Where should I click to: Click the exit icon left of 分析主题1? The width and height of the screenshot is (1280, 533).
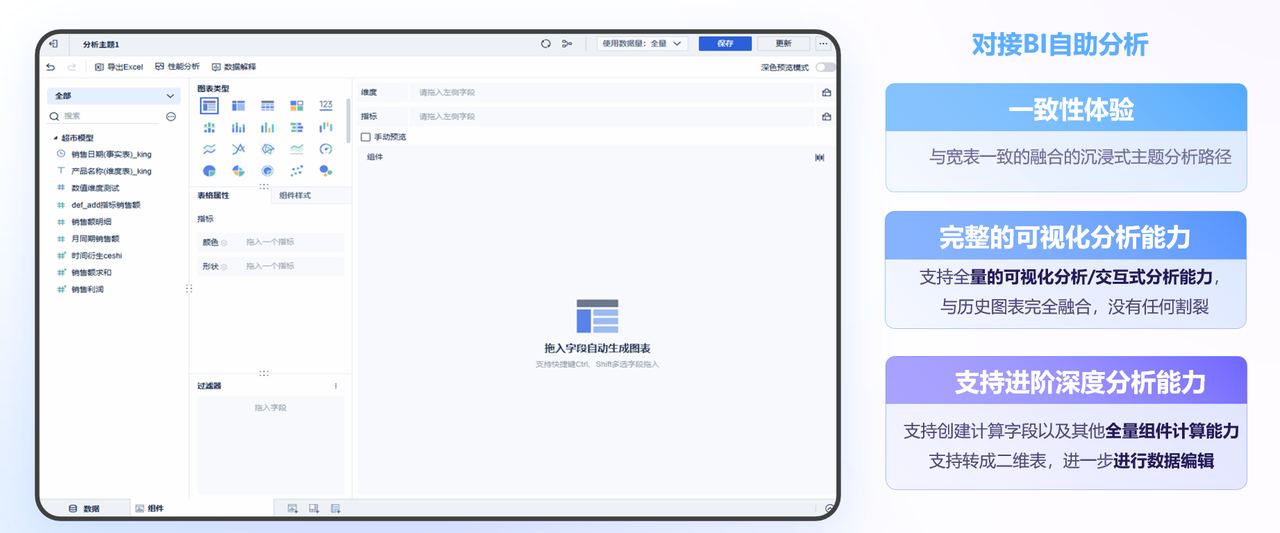pyautogui.click(x=53, y=44)
